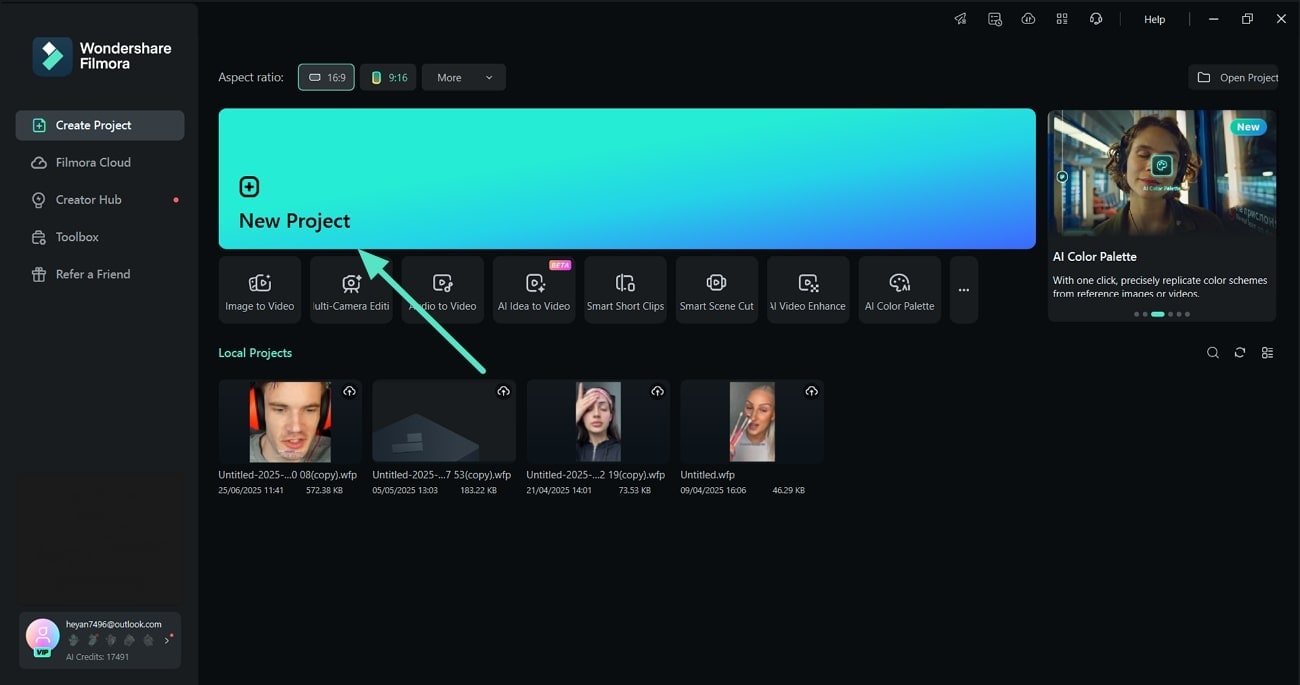This screenshot has height=685, width=1300.
Task: Expand account details with the chevron arrow
Action: click(x=167, y=640)
